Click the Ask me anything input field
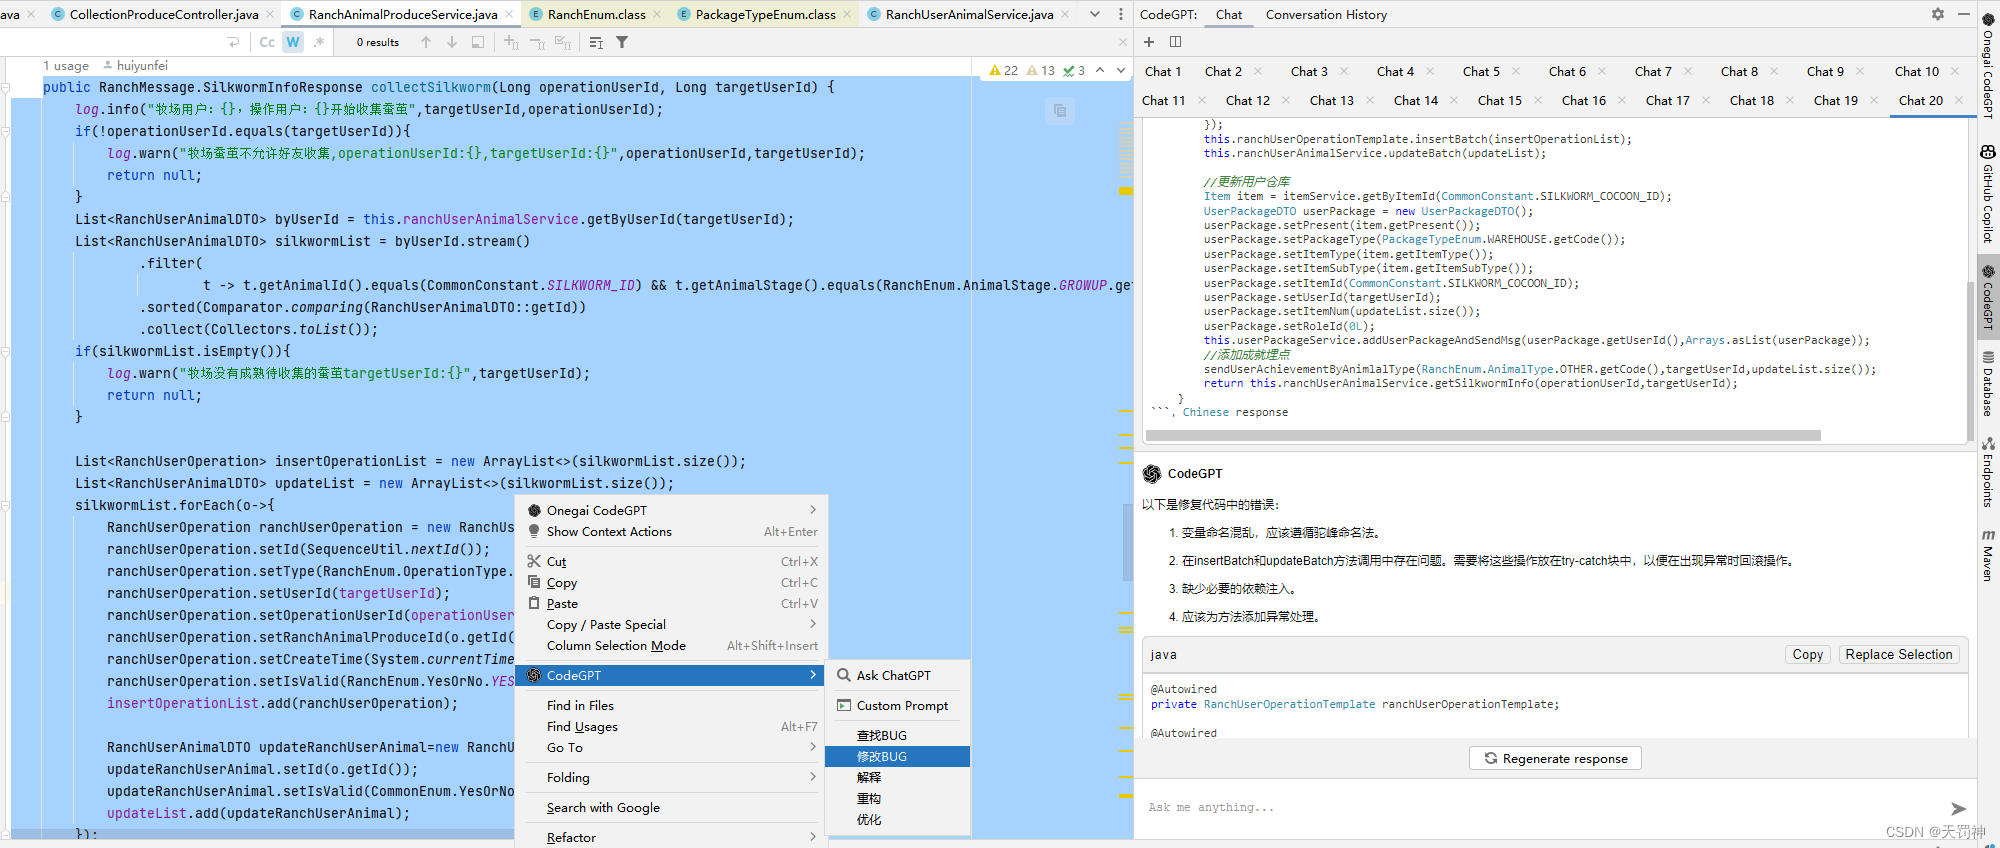Screen dimensions: 2000x848 pos(1540,807)
